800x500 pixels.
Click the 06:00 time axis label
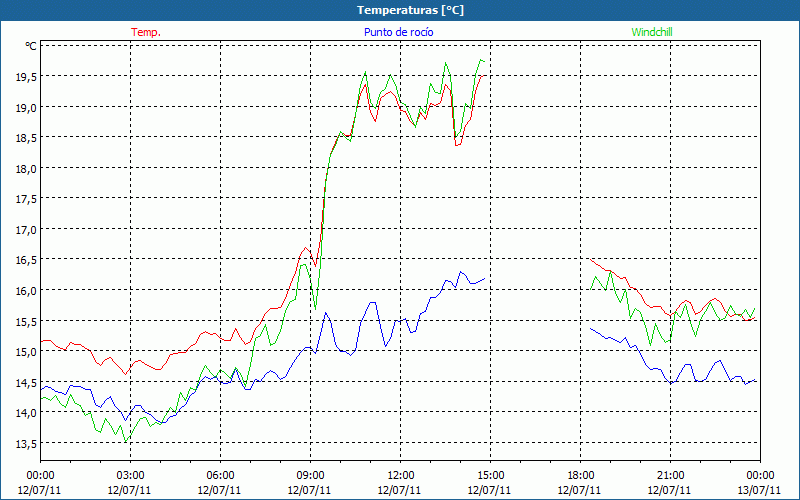point(220,476)
